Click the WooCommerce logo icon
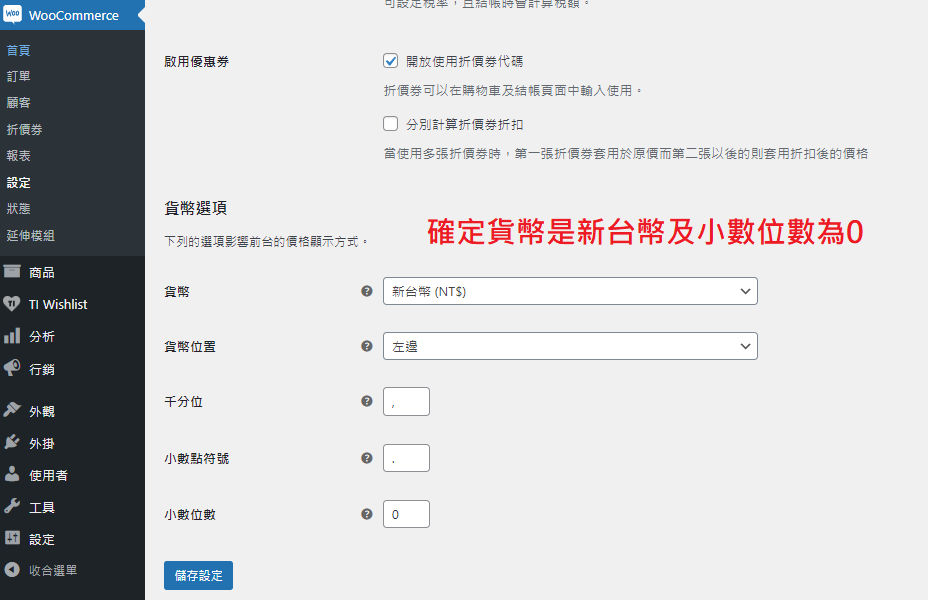 13,15
